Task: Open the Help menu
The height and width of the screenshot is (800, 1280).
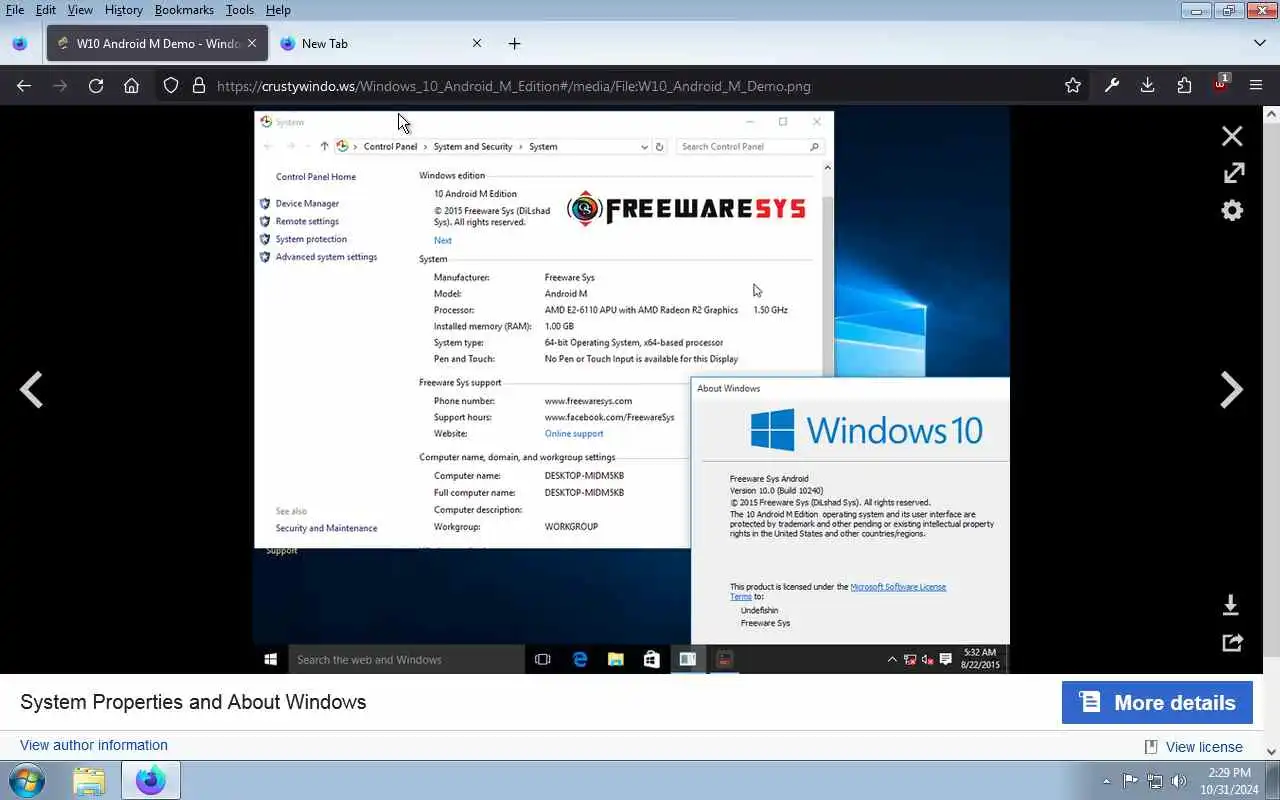Action: [278, 10]
